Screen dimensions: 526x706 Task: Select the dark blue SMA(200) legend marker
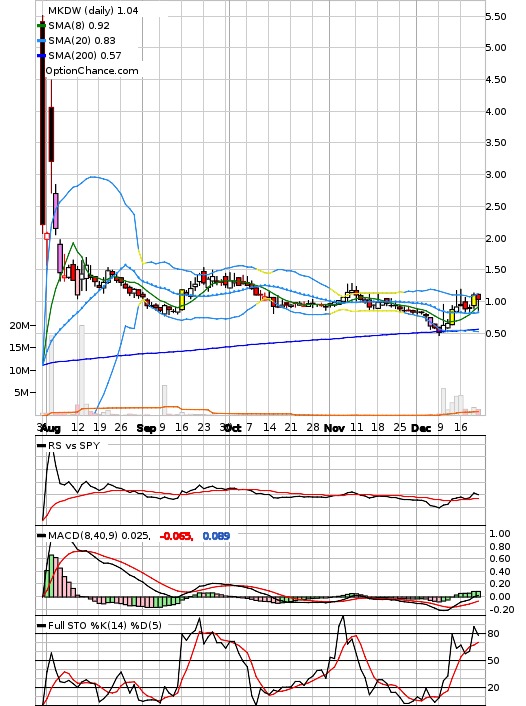tap(41, 56)
